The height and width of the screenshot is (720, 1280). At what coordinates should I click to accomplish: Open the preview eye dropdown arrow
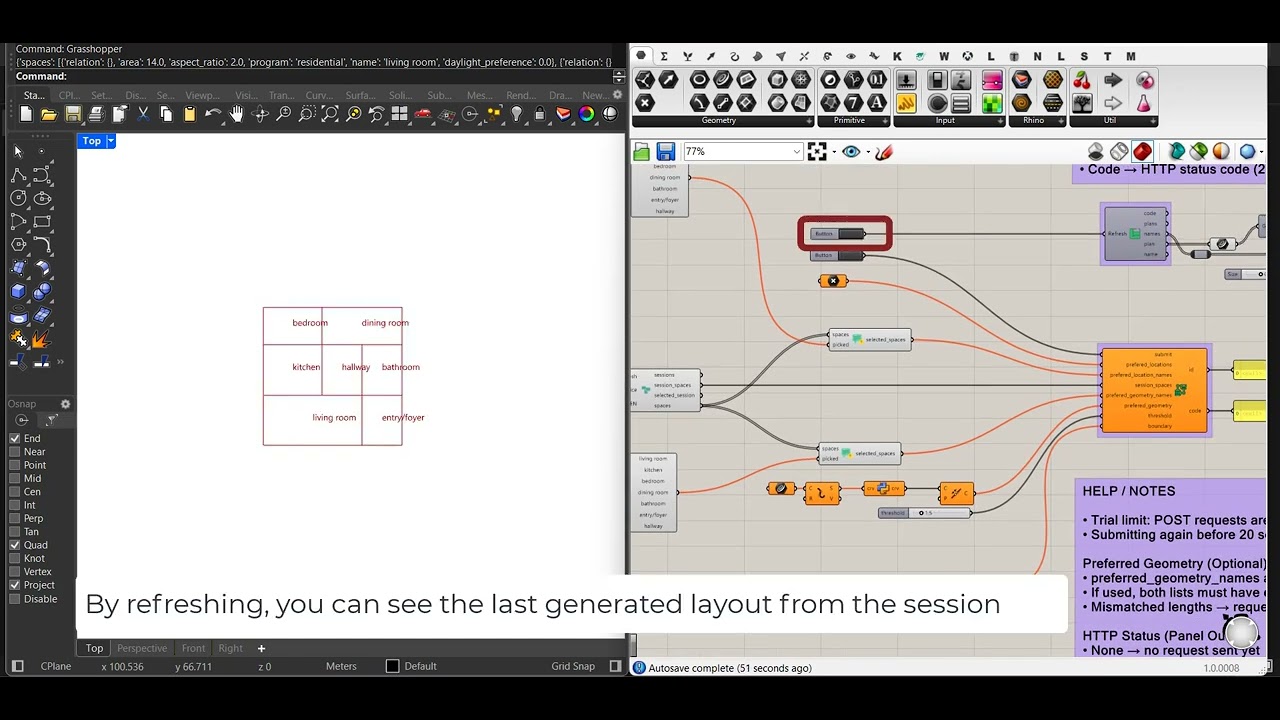coord(867,152)
